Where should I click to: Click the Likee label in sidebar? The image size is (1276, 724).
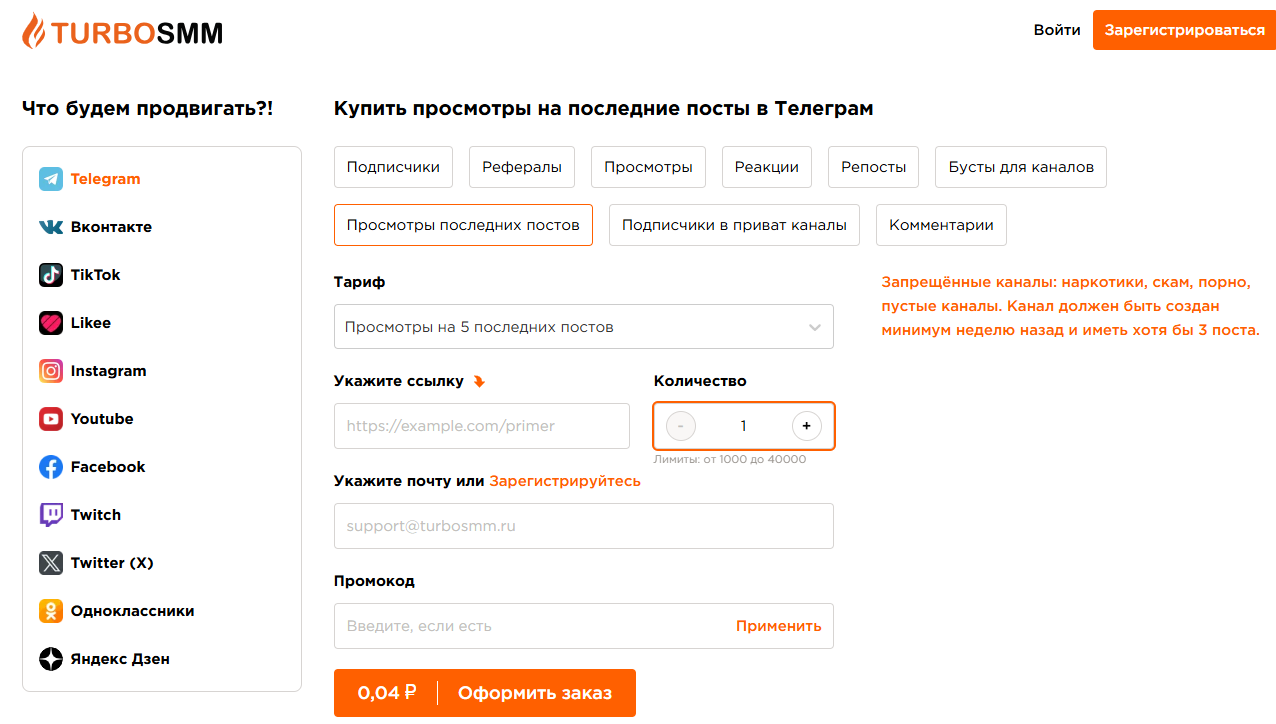91,323
